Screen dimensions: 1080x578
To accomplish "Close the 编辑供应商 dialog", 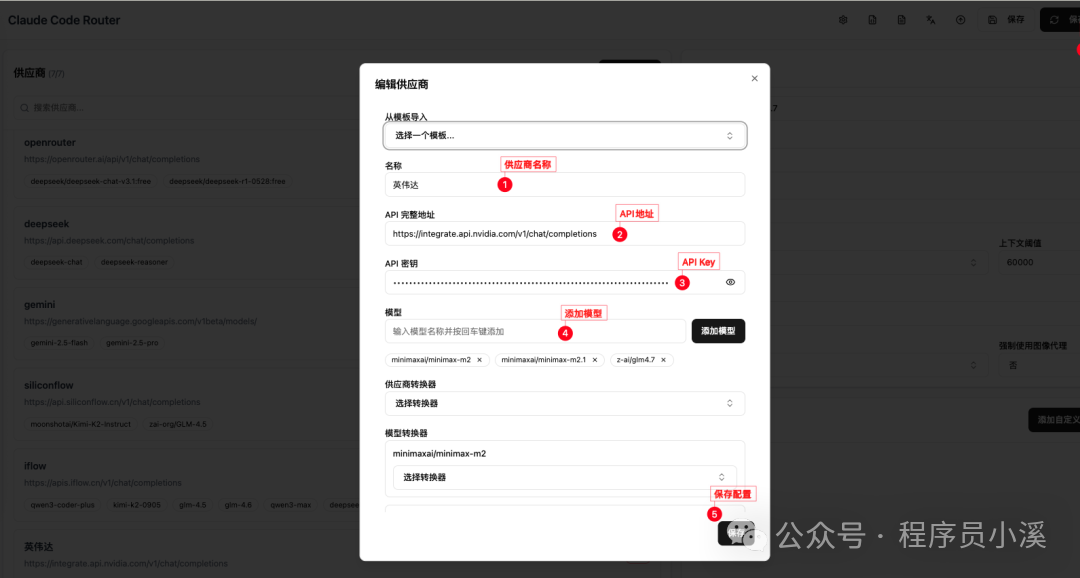I will pyautogui.click(x=754, y=79).
